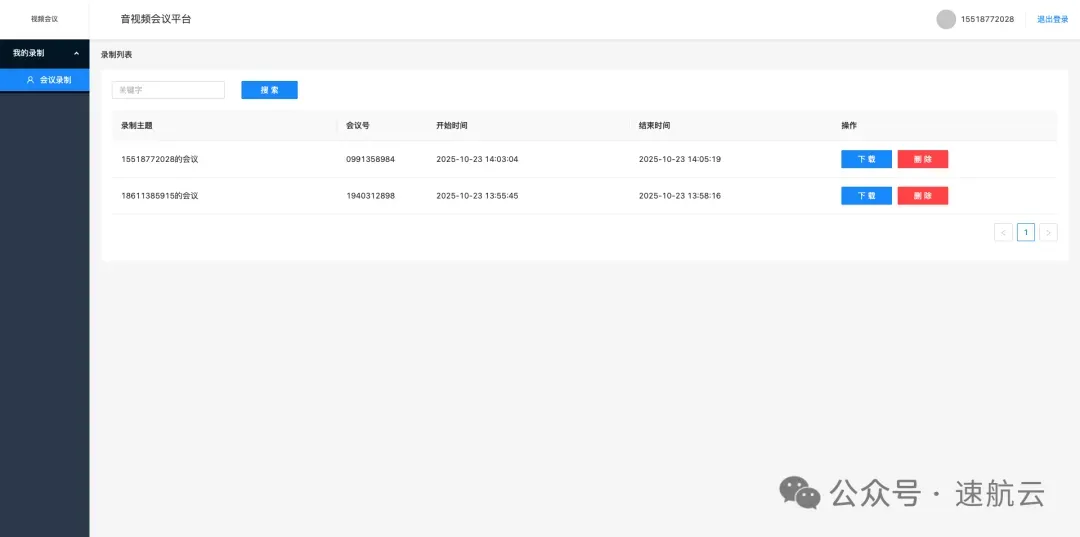The image size is (1080, 537).
Task: Click the person icon beside 会议录制
Action: [x=30, y=80]
